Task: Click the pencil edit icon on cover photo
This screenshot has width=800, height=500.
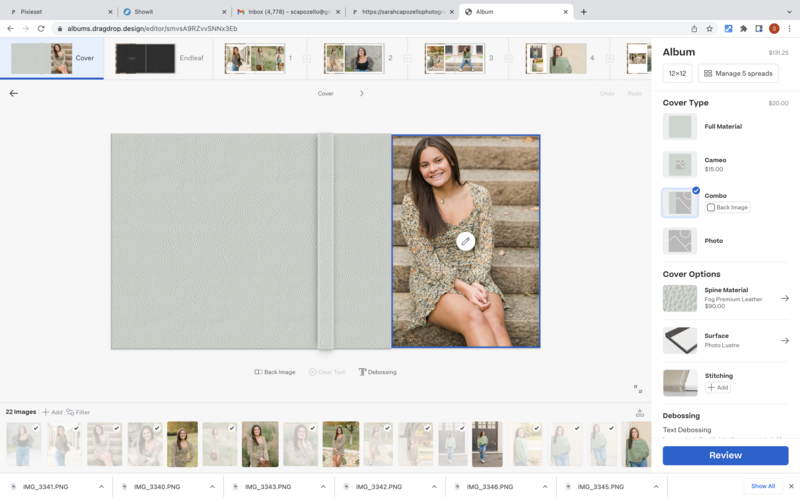Action: coord(465,241)
